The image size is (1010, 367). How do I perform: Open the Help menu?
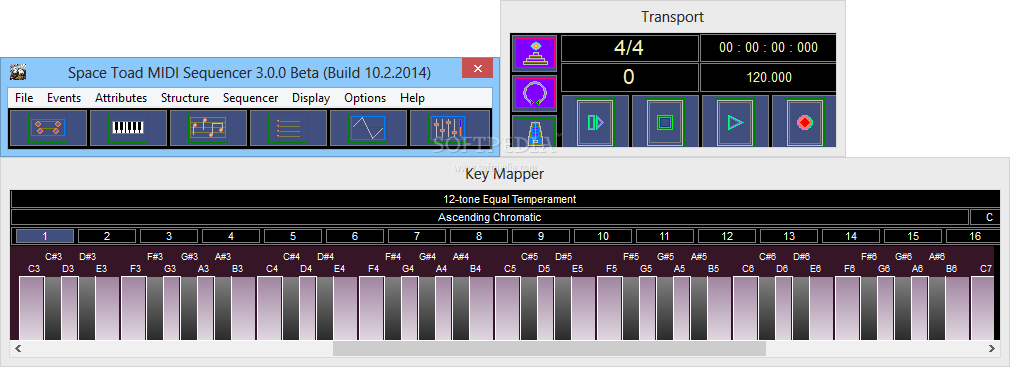point(412,98)
